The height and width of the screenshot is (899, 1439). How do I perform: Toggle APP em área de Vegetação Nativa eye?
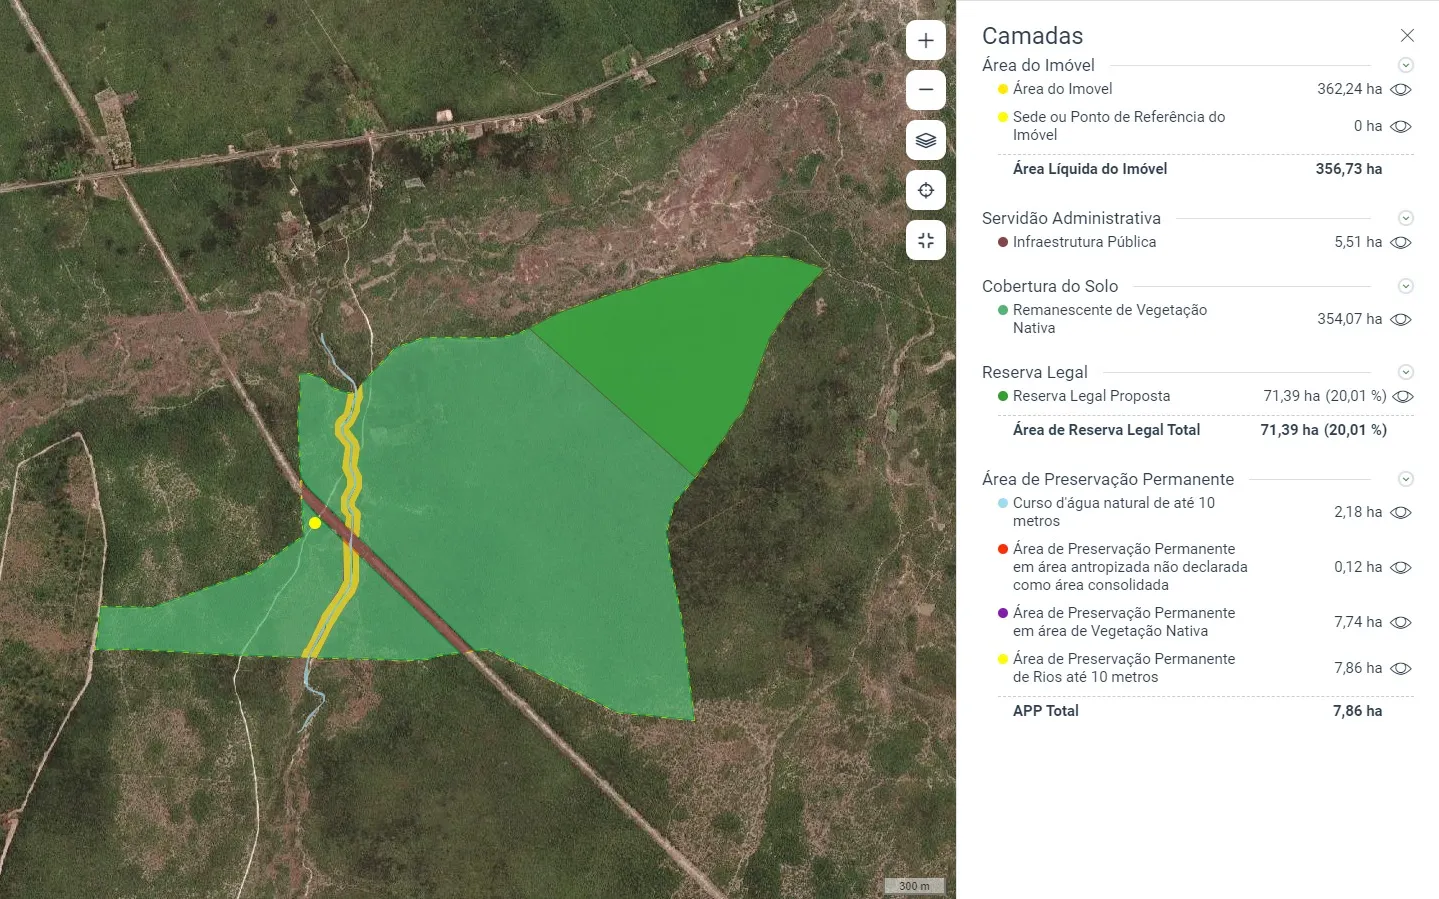1401,622
